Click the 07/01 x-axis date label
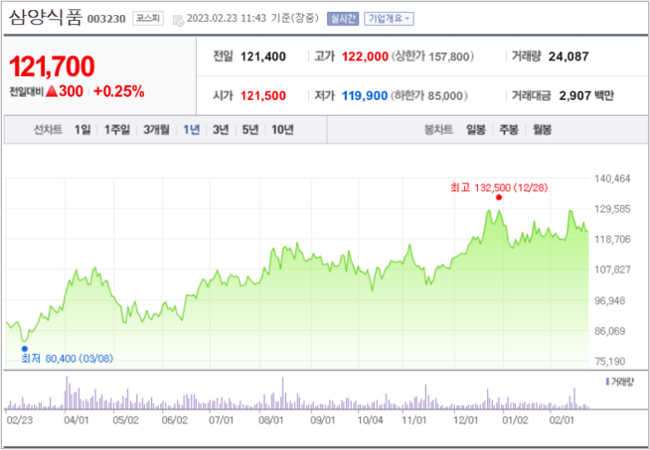Screen dimensions: 650x450 coord(221,420)
